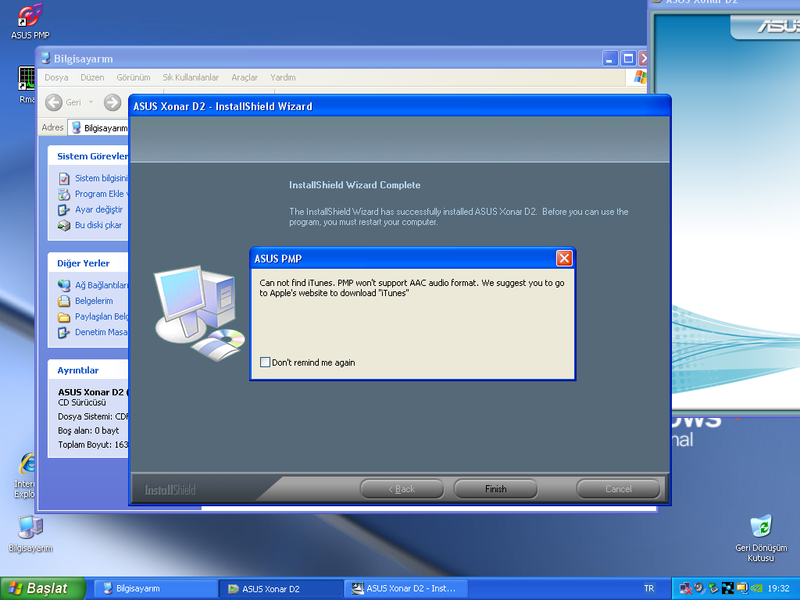Click the Paylaşılan Belgeler folder icon
The width and height of the screenshot is (800, 600).
[64, 317]
